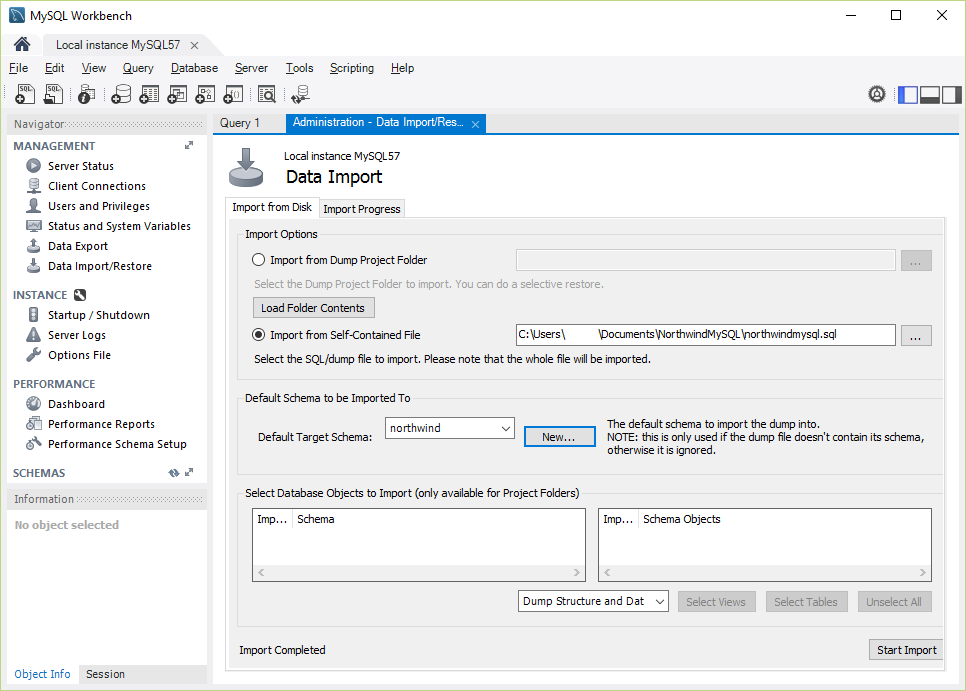Open the Query menu
The width and height of the screenshot is (966, 691).
pyautogui.click(x=138, y=68)
